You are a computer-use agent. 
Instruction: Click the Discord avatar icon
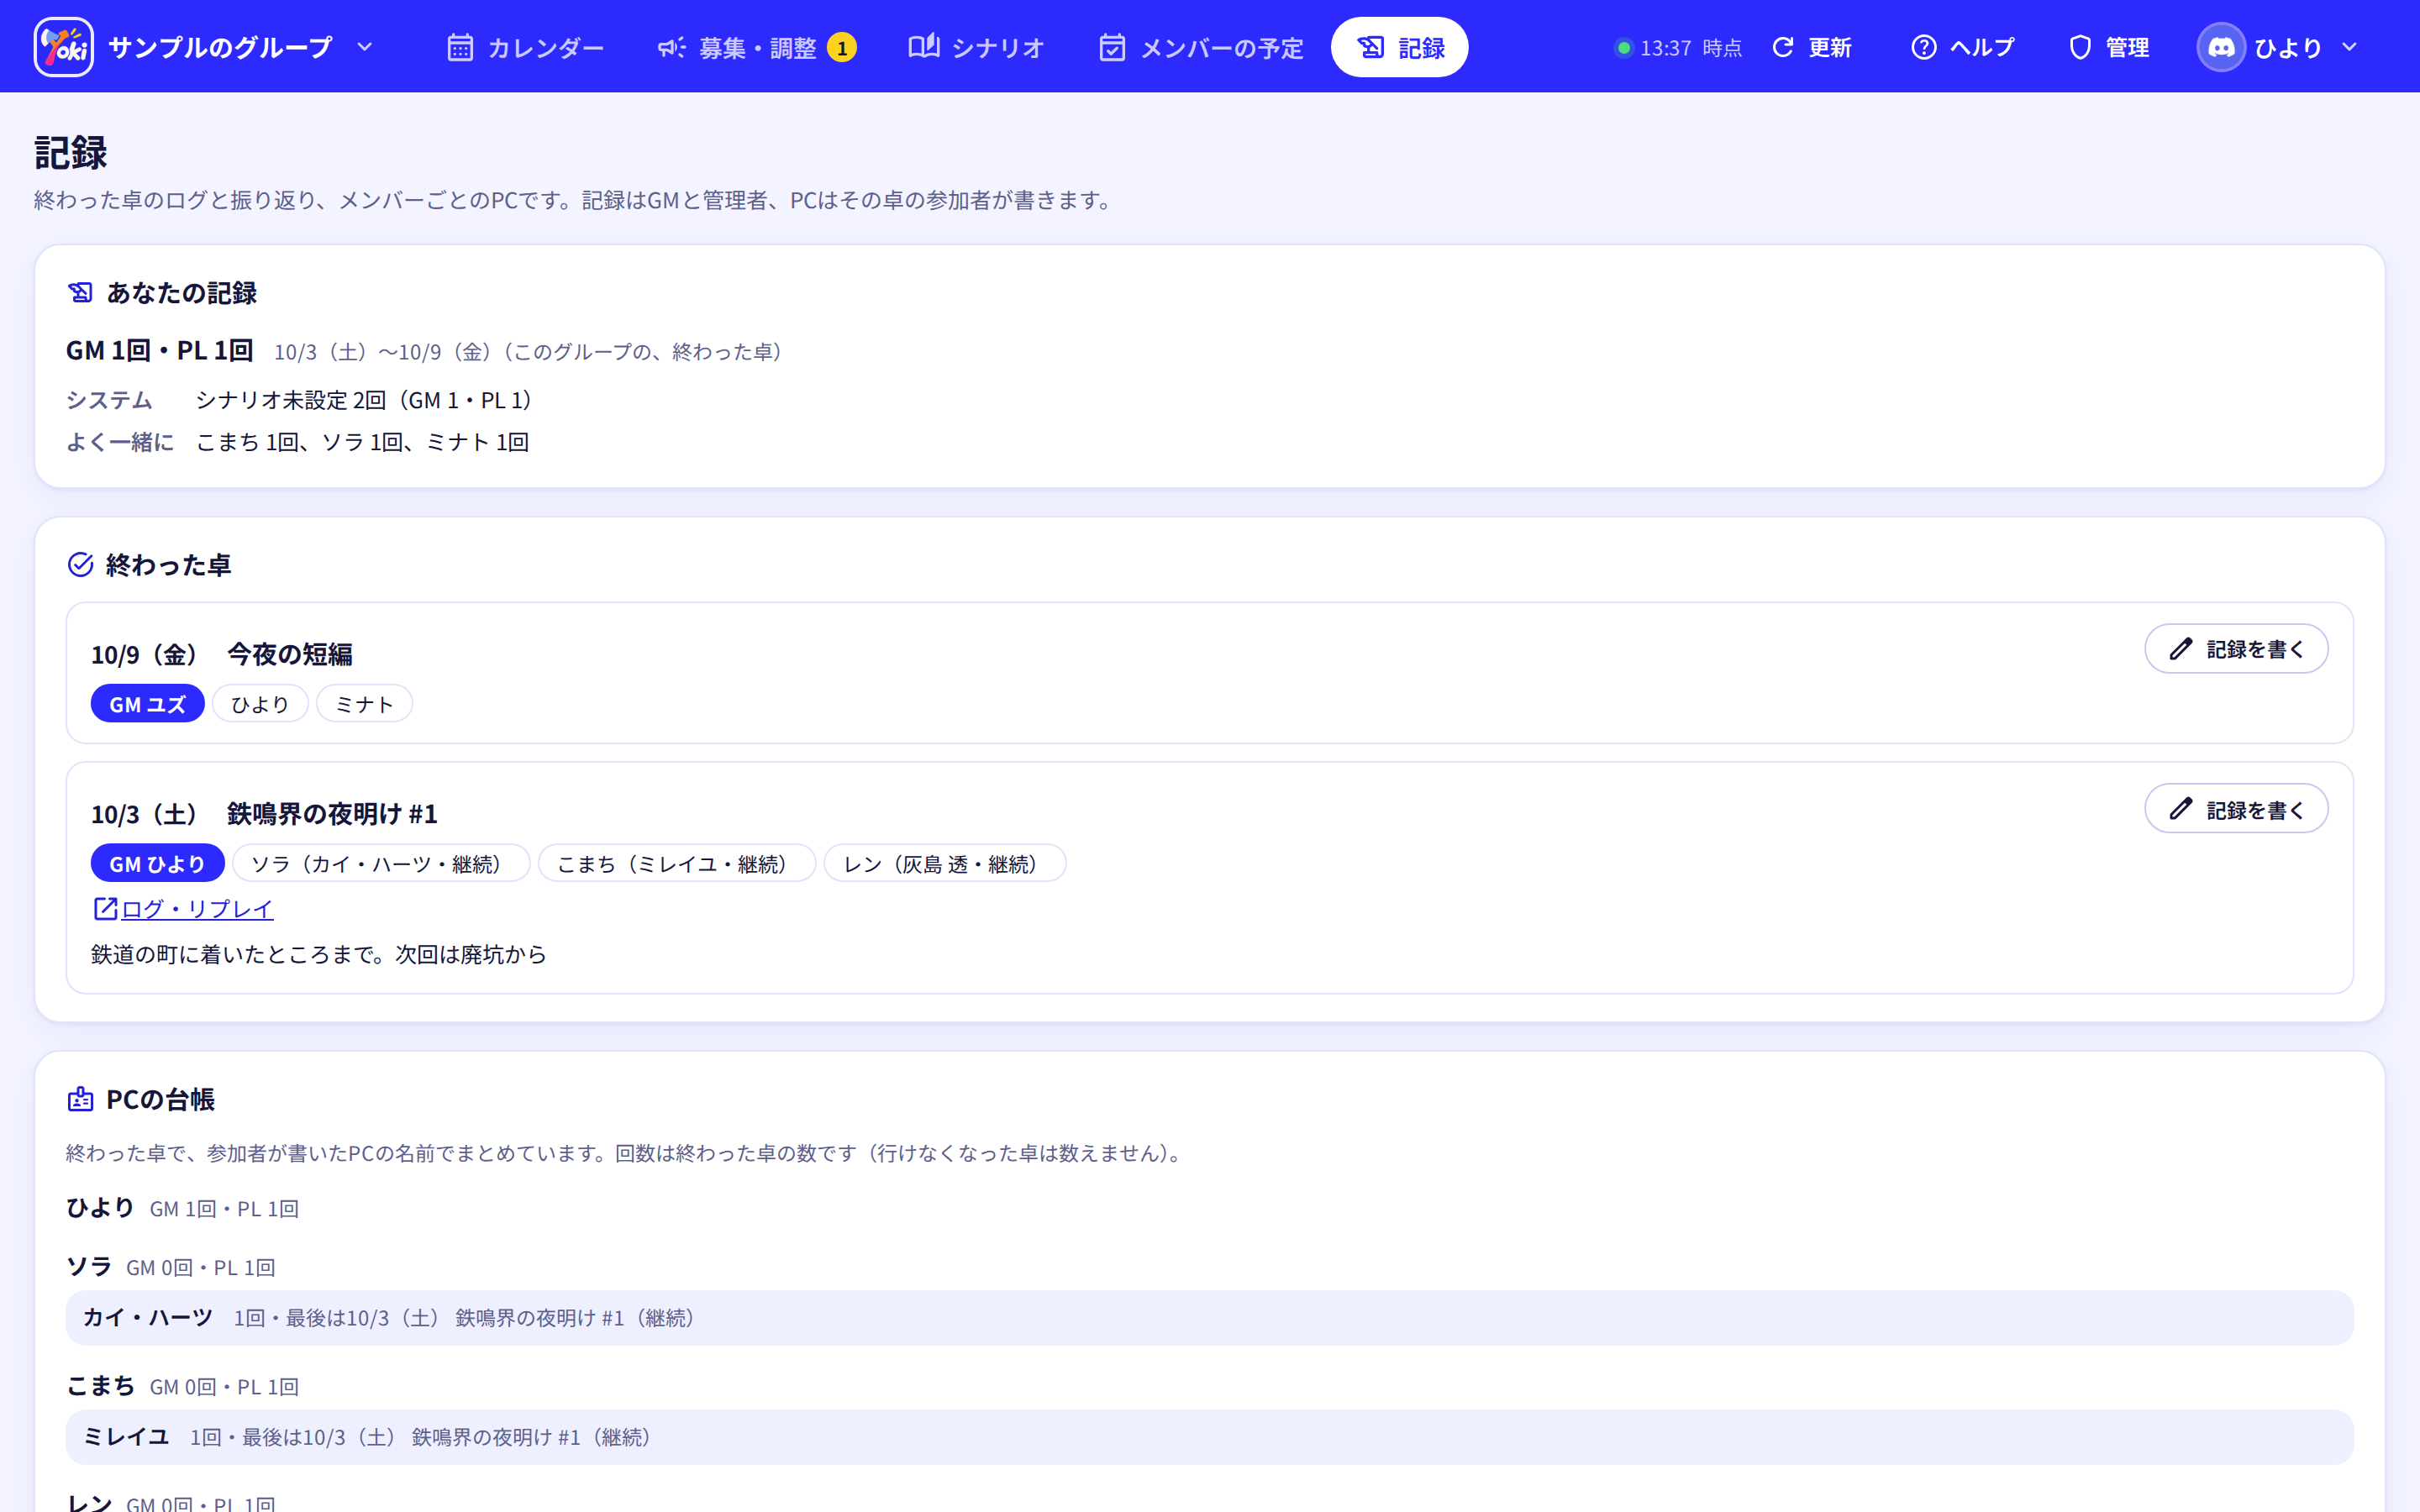[2221, 47]
